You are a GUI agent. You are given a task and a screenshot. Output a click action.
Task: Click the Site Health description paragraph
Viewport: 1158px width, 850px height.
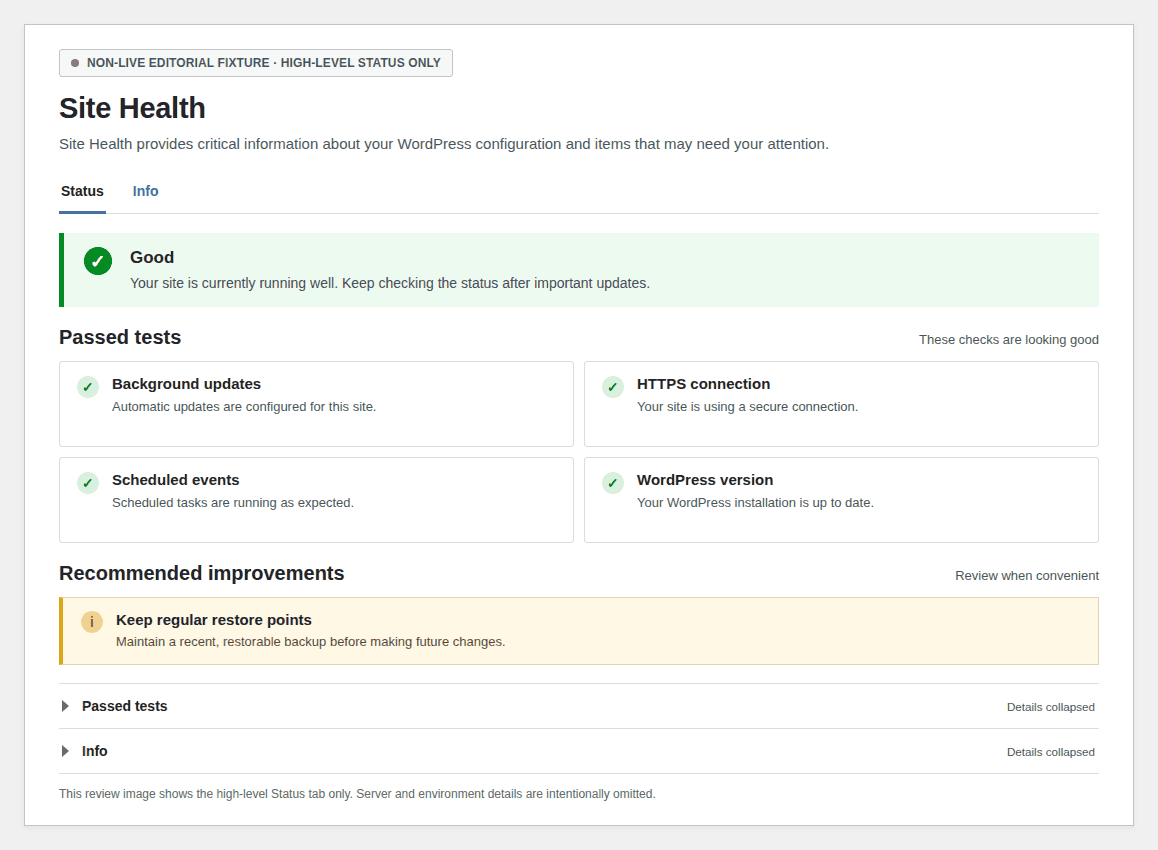coord(444,144)
